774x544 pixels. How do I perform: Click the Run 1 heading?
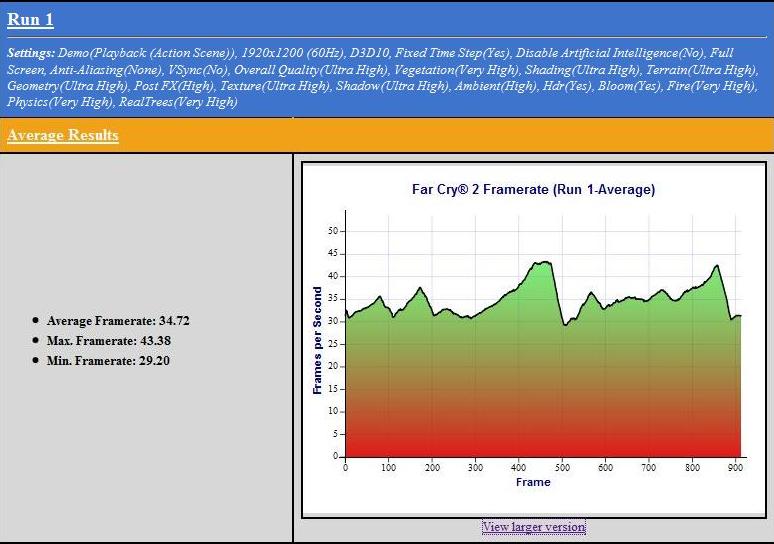pyautogui.click(x=30, y=20)
